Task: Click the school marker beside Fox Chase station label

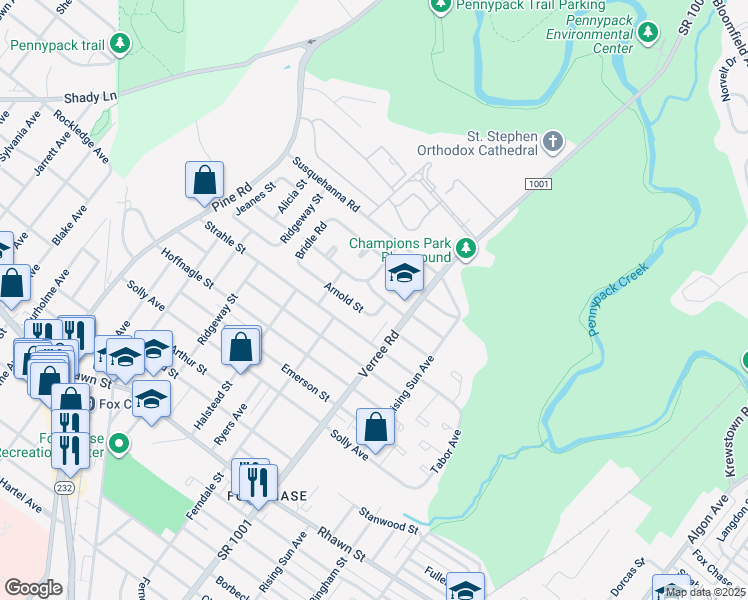Action: (x=151, y=403)
